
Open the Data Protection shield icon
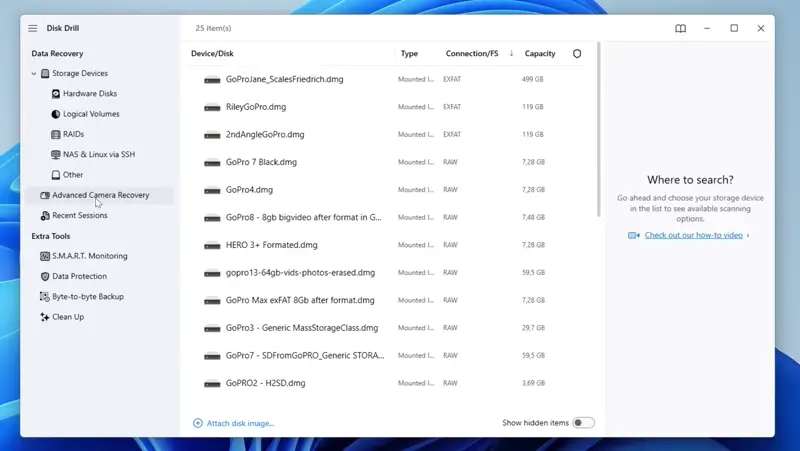coord(44,276)
